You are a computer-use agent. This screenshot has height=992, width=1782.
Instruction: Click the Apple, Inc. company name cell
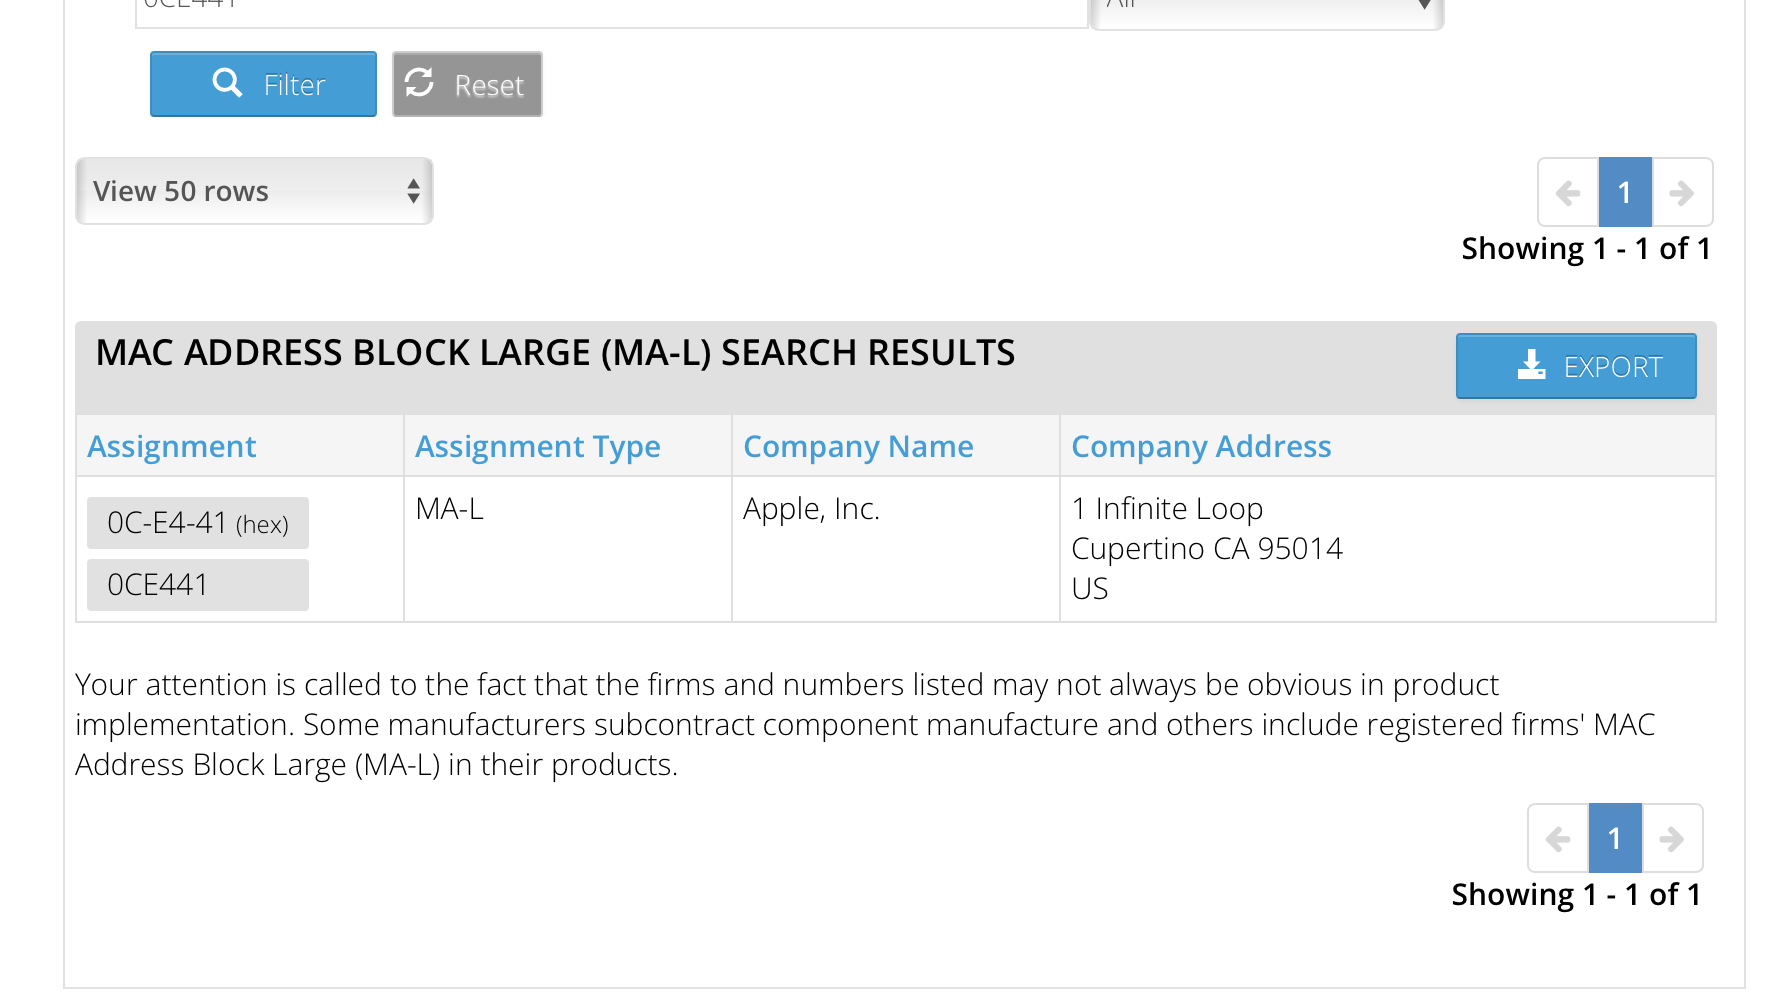click(811, 509)
